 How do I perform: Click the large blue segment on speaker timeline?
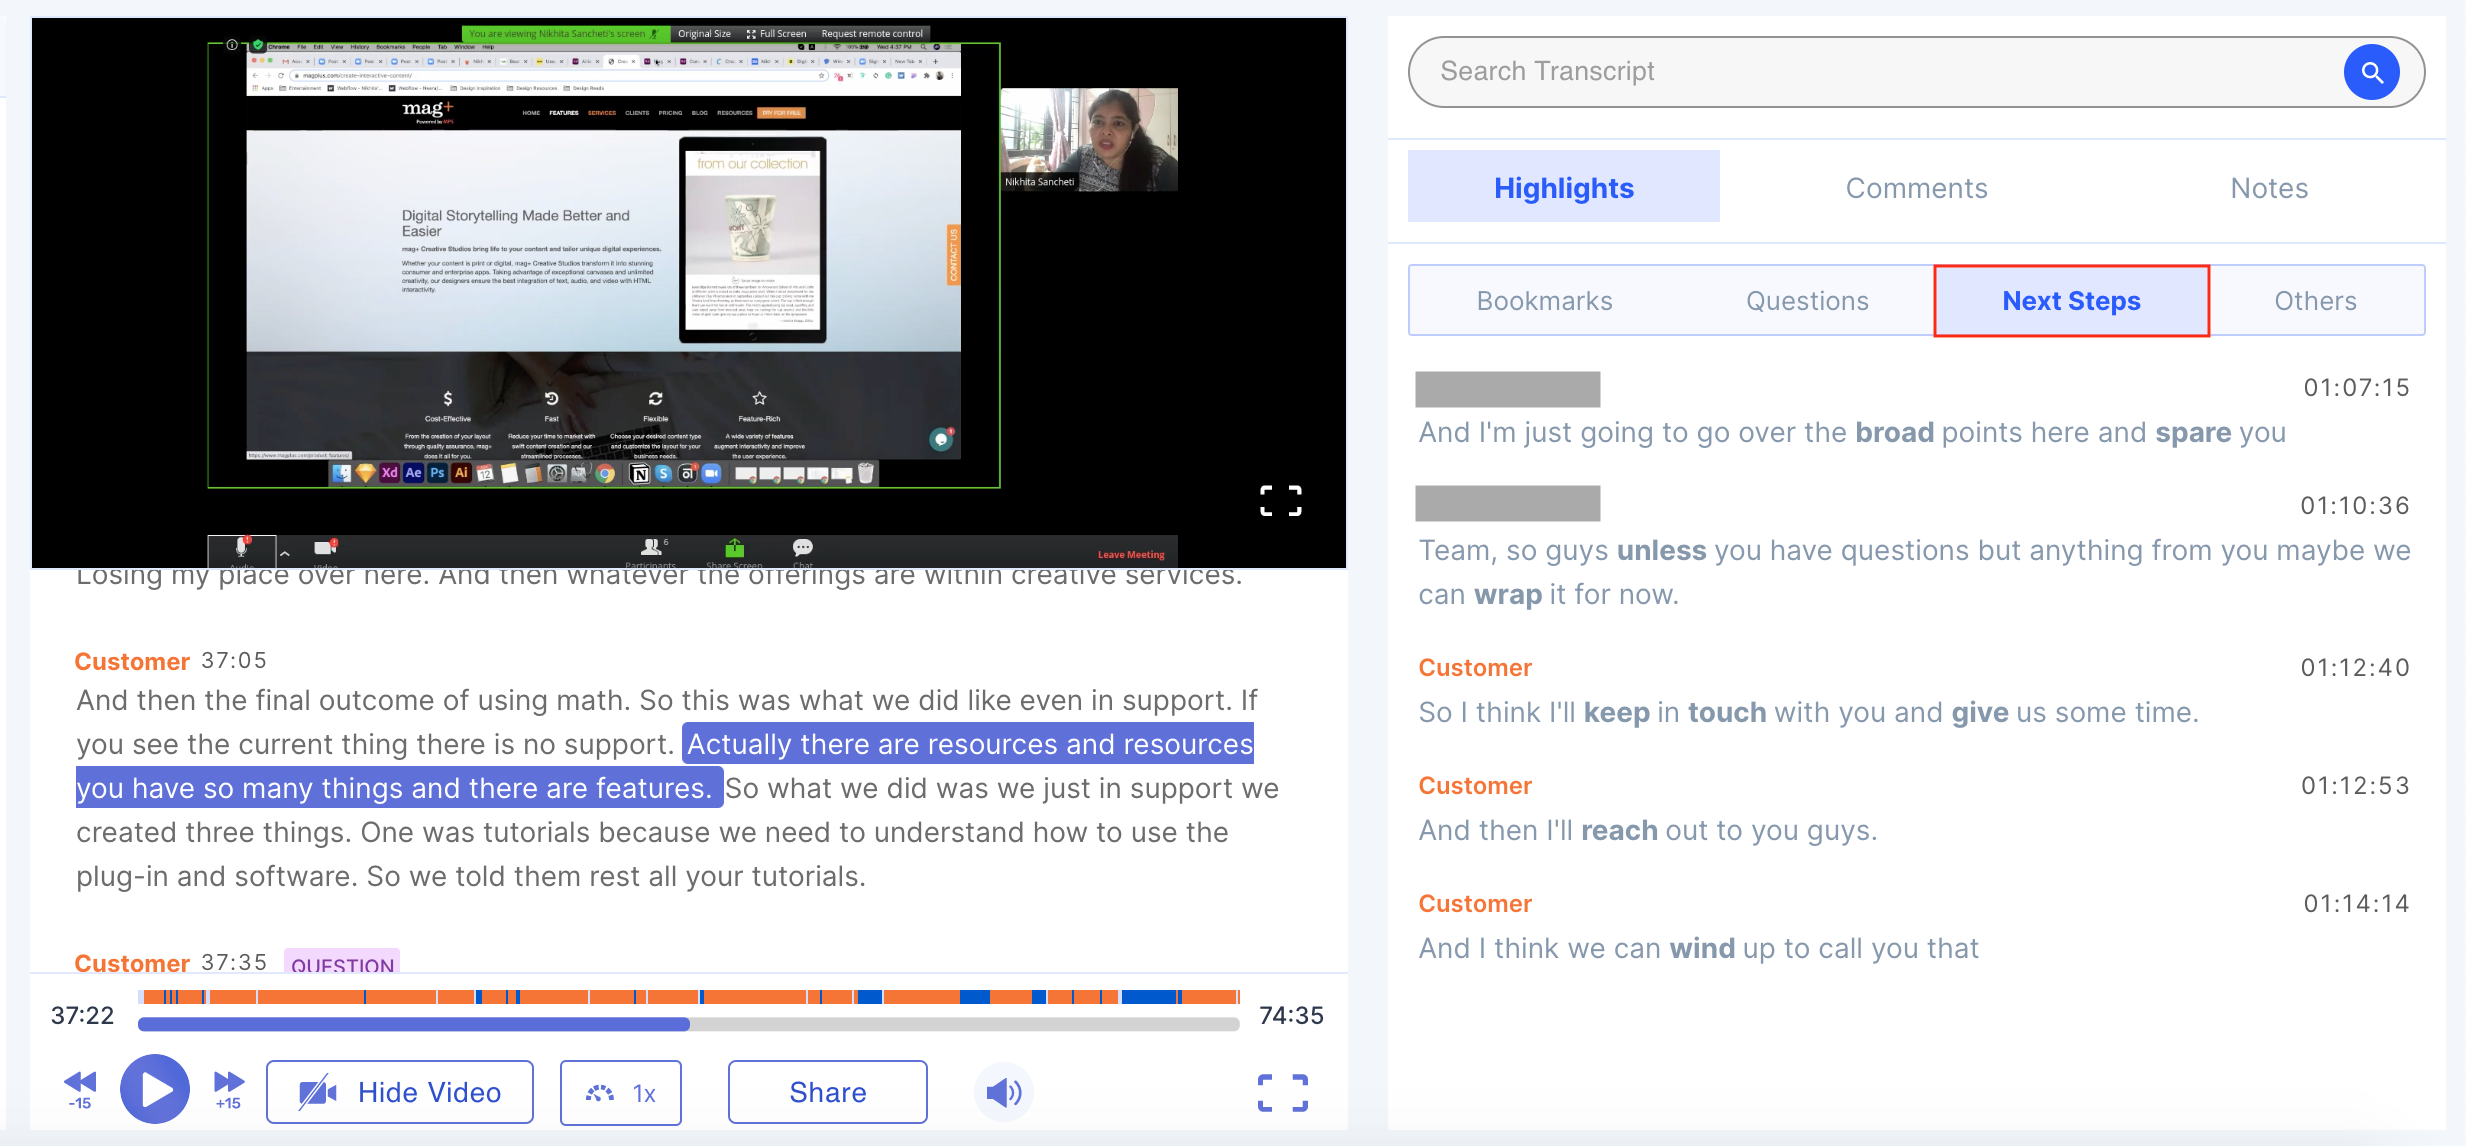point(1148,997)
